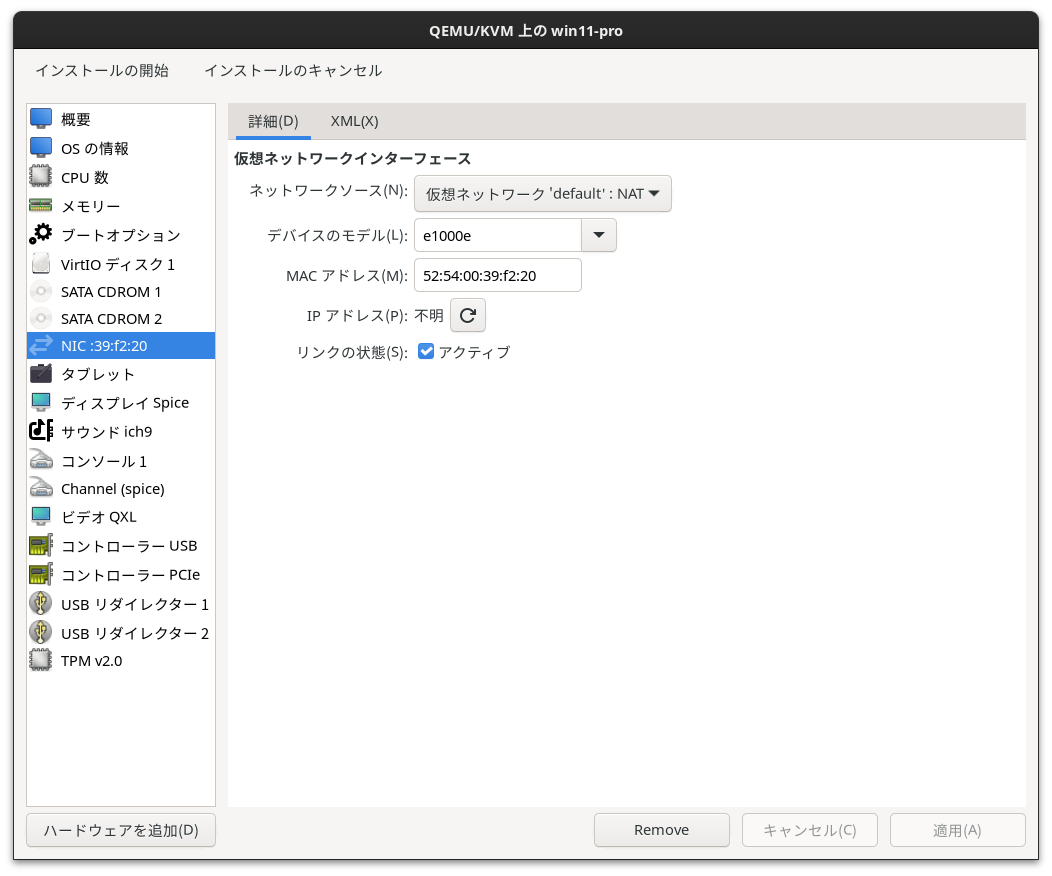Click ハードウェアを追加(D) to add hardware
The height and width of the screenshot is (876, 1052).
[120, 830]
